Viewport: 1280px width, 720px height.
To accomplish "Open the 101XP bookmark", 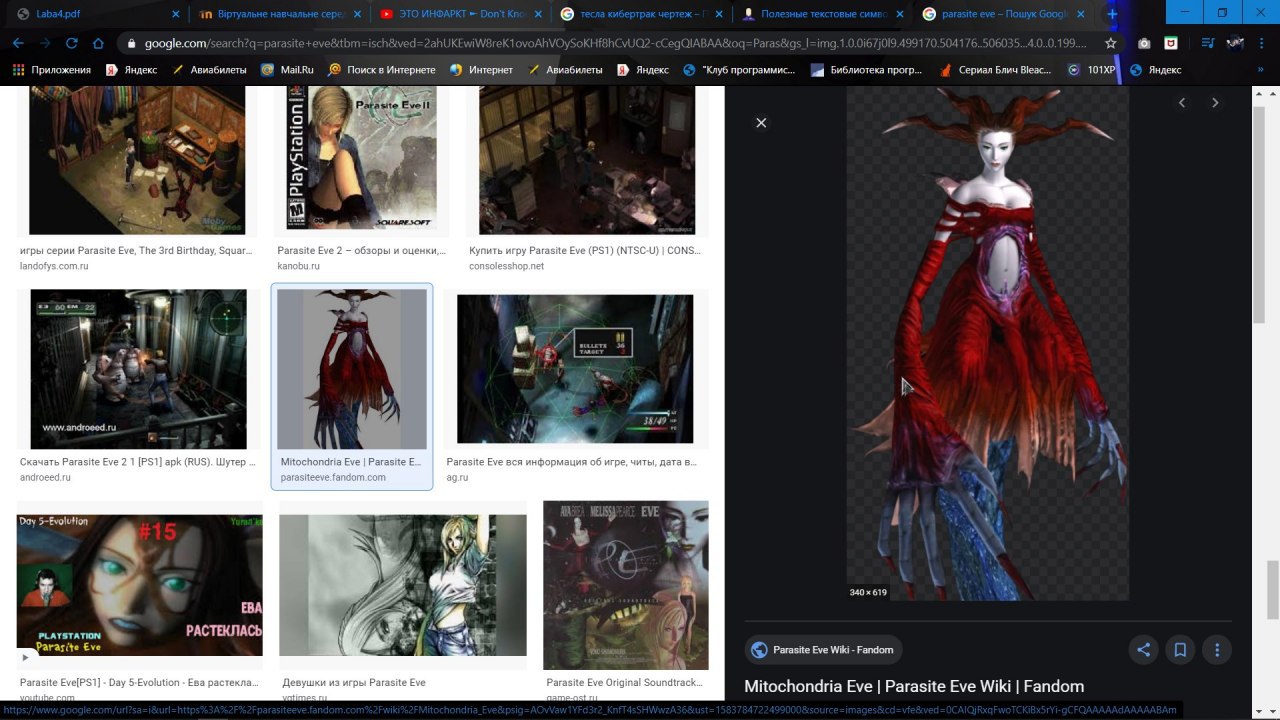I will pyautogui.click(x=1091, y=70).
